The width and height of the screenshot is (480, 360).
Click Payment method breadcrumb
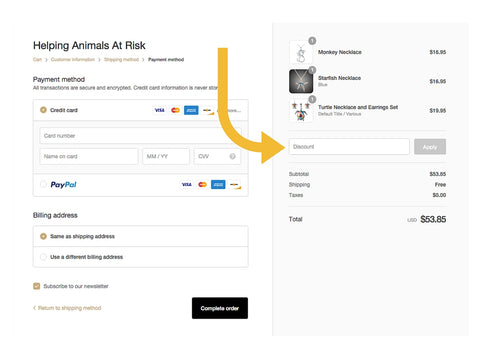click(166, 60)
